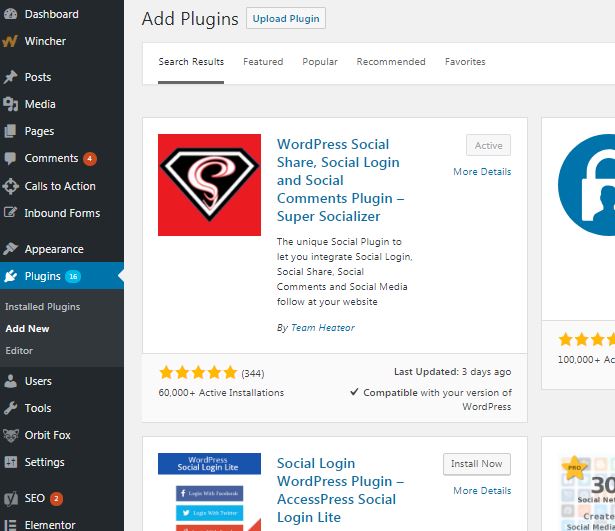Select the Add New submenu item
Screen dimensions: 615x531
27,329
